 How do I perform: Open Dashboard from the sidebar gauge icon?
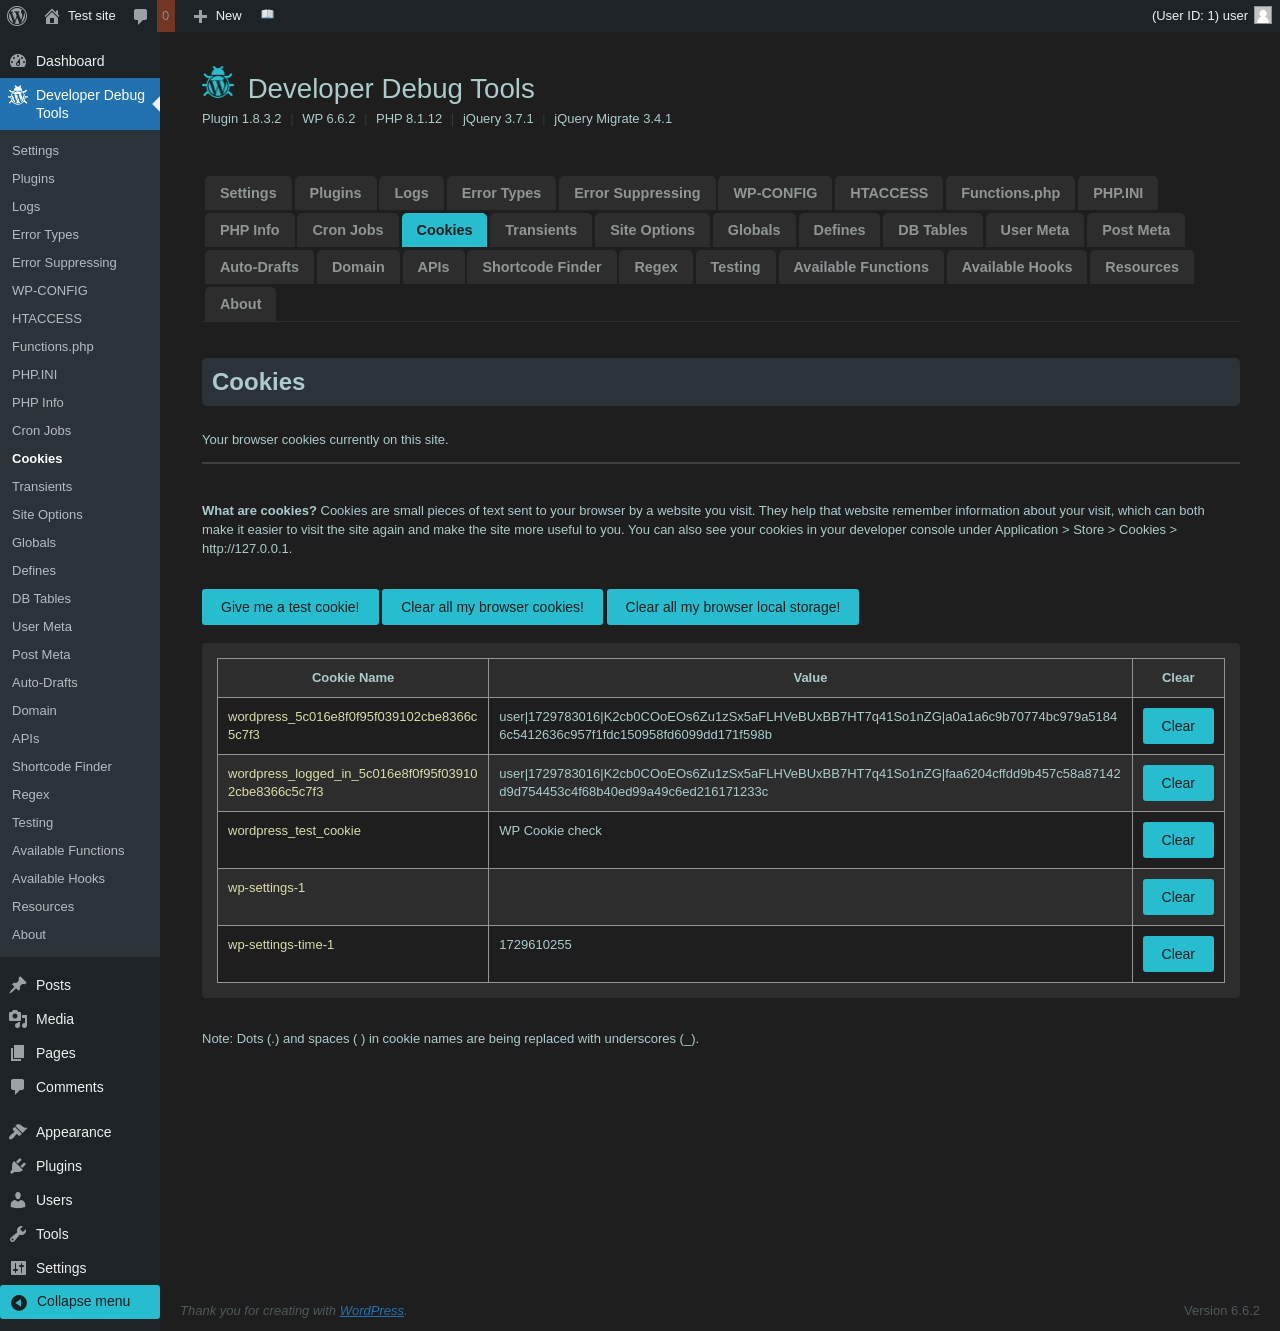pyautogui.click(x=18, y=61)
